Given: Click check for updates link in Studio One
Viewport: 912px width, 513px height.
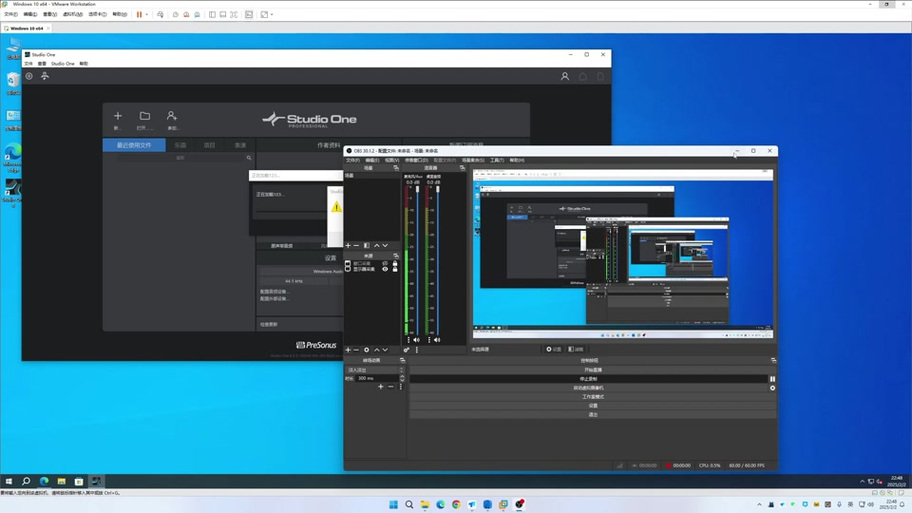Looking at the screenshot, I should [269, 324].
